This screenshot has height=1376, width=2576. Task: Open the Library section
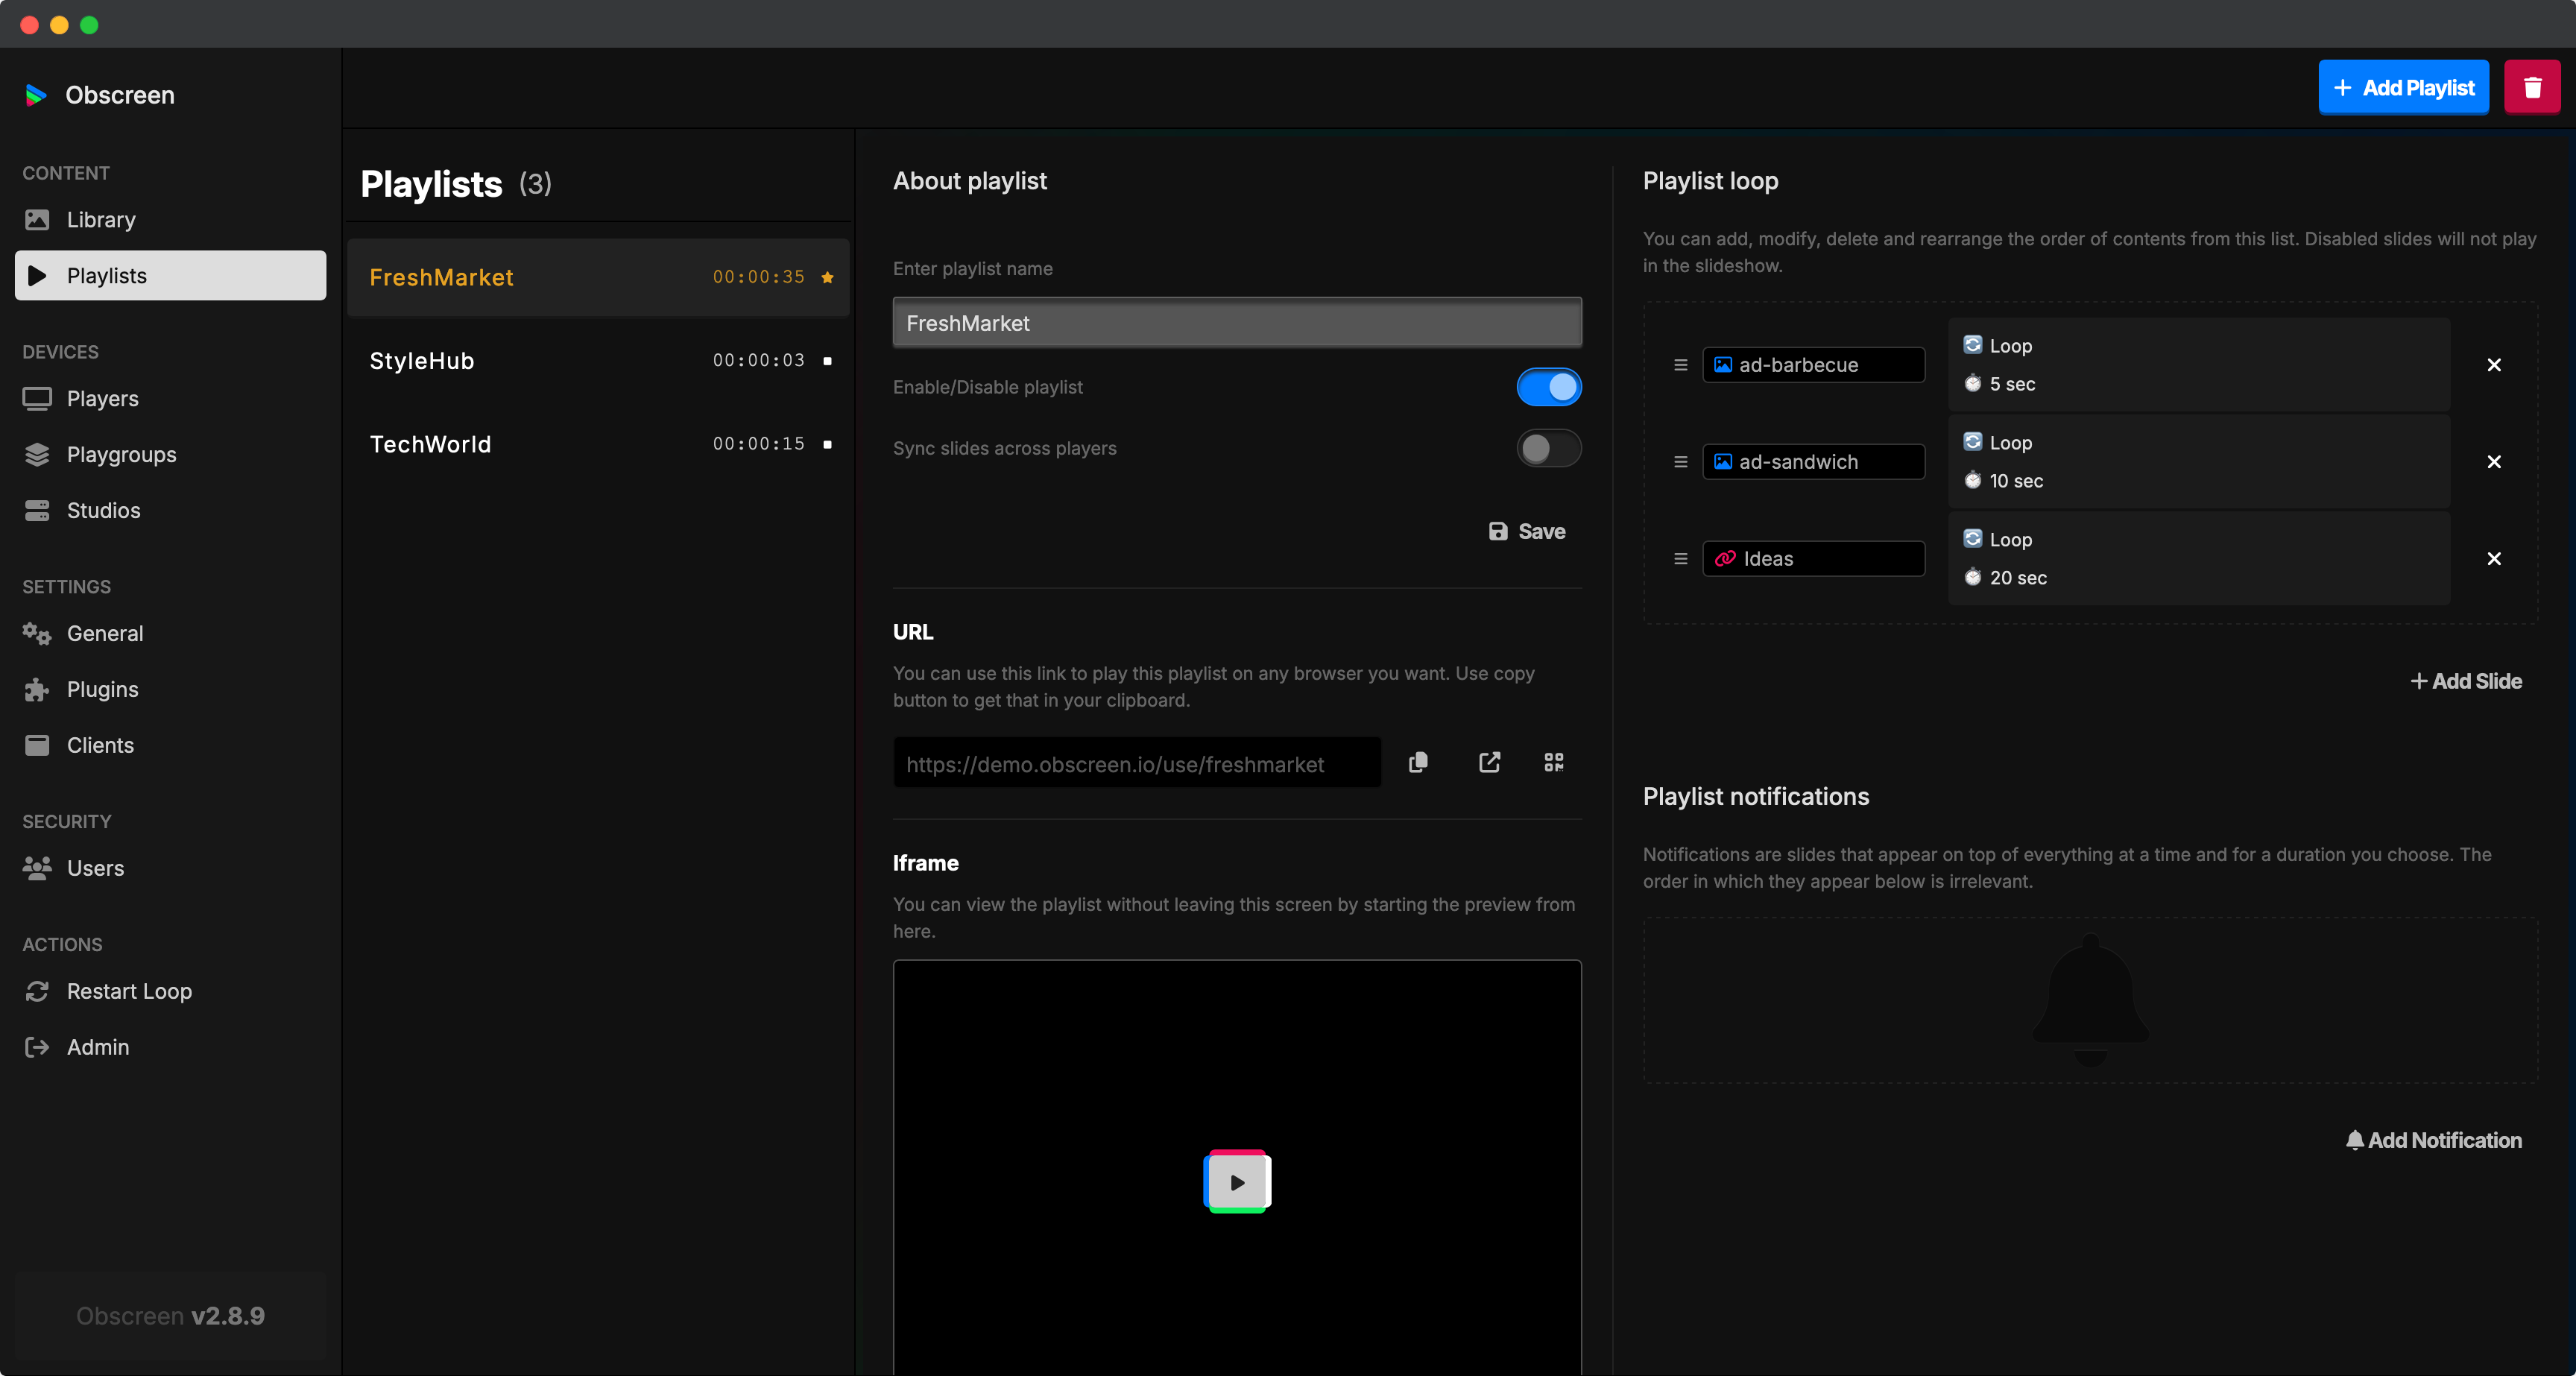[100, 219]
